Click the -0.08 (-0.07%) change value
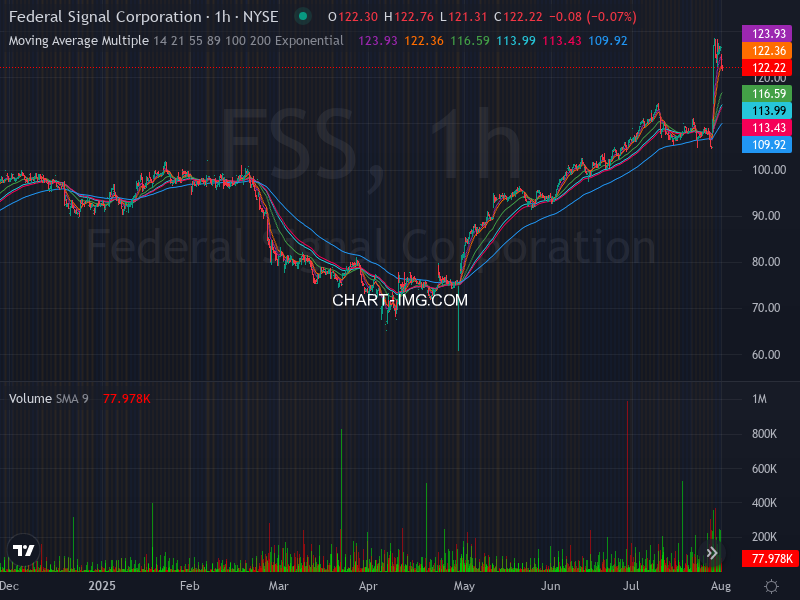The height and width of the screenshot is (600, 800). (593, 17)
